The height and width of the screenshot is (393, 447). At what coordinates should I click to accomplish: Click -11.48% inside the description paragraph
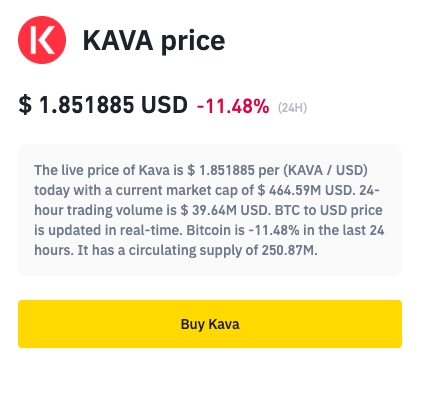pyautogui.click(x=274, y=230)
